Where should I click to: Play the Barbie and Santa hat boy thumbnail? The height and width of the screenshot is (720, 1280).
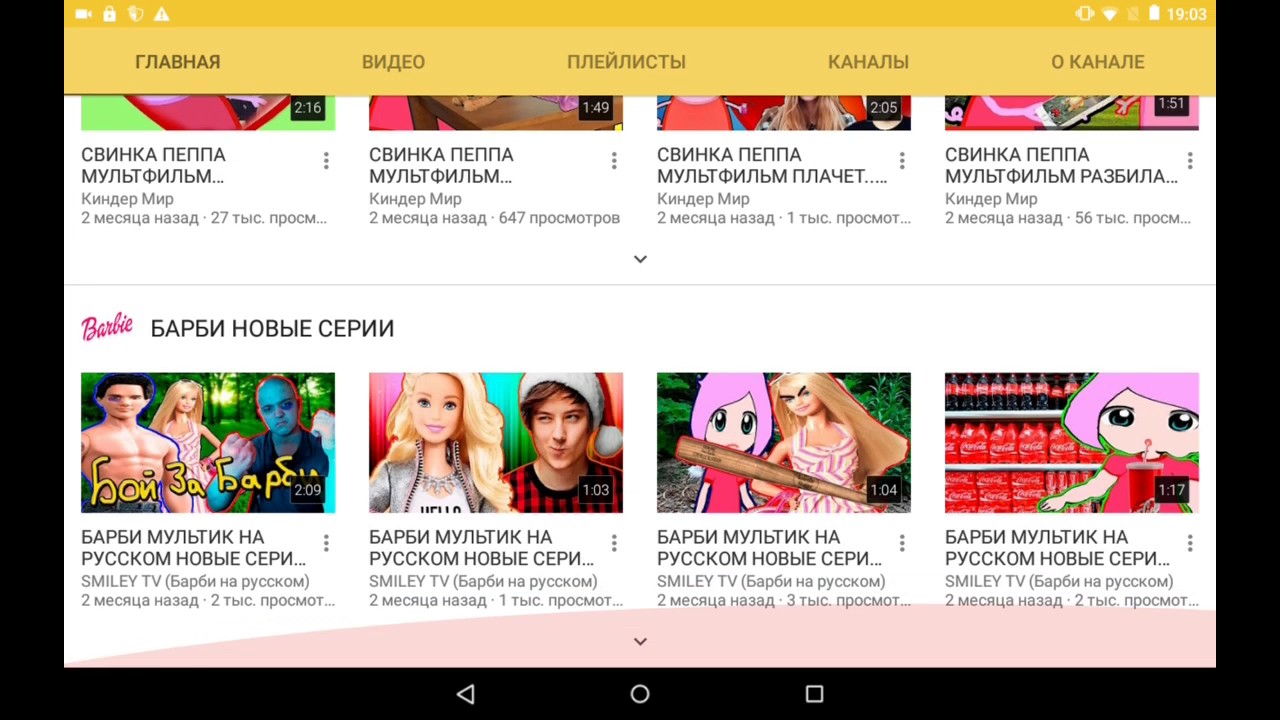click(x=496, y=443)
